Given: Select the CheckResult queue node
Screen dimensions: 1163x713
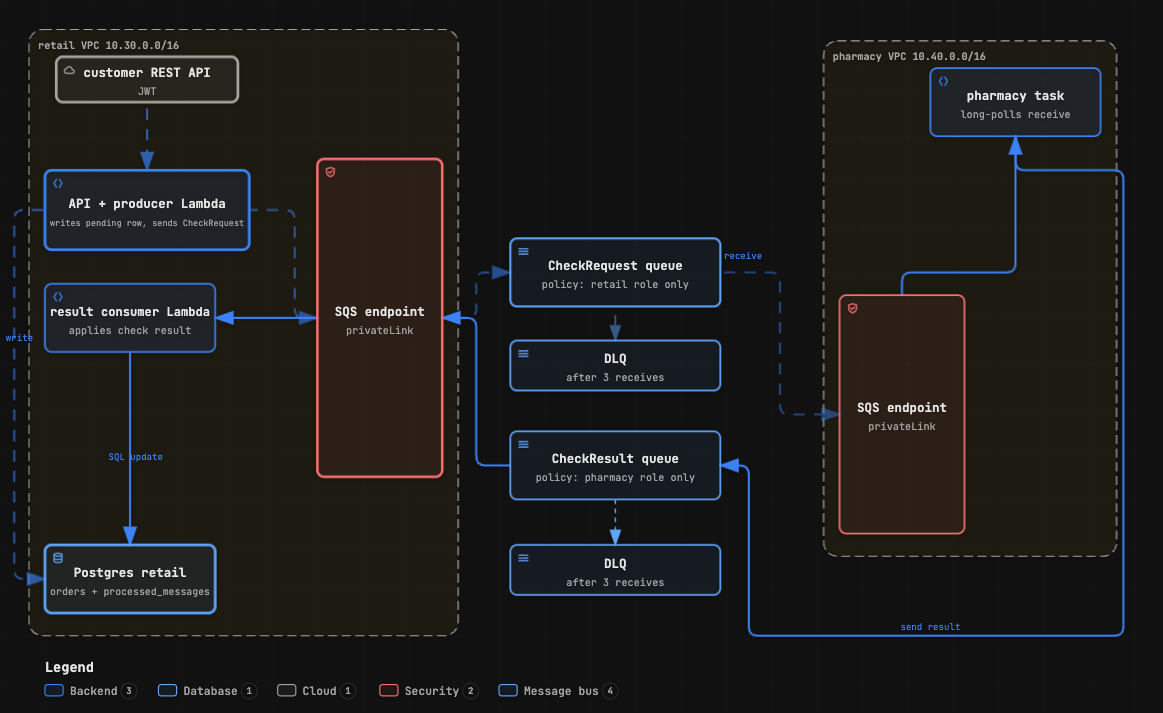Looking at the screenshot, I should point(615,465).
